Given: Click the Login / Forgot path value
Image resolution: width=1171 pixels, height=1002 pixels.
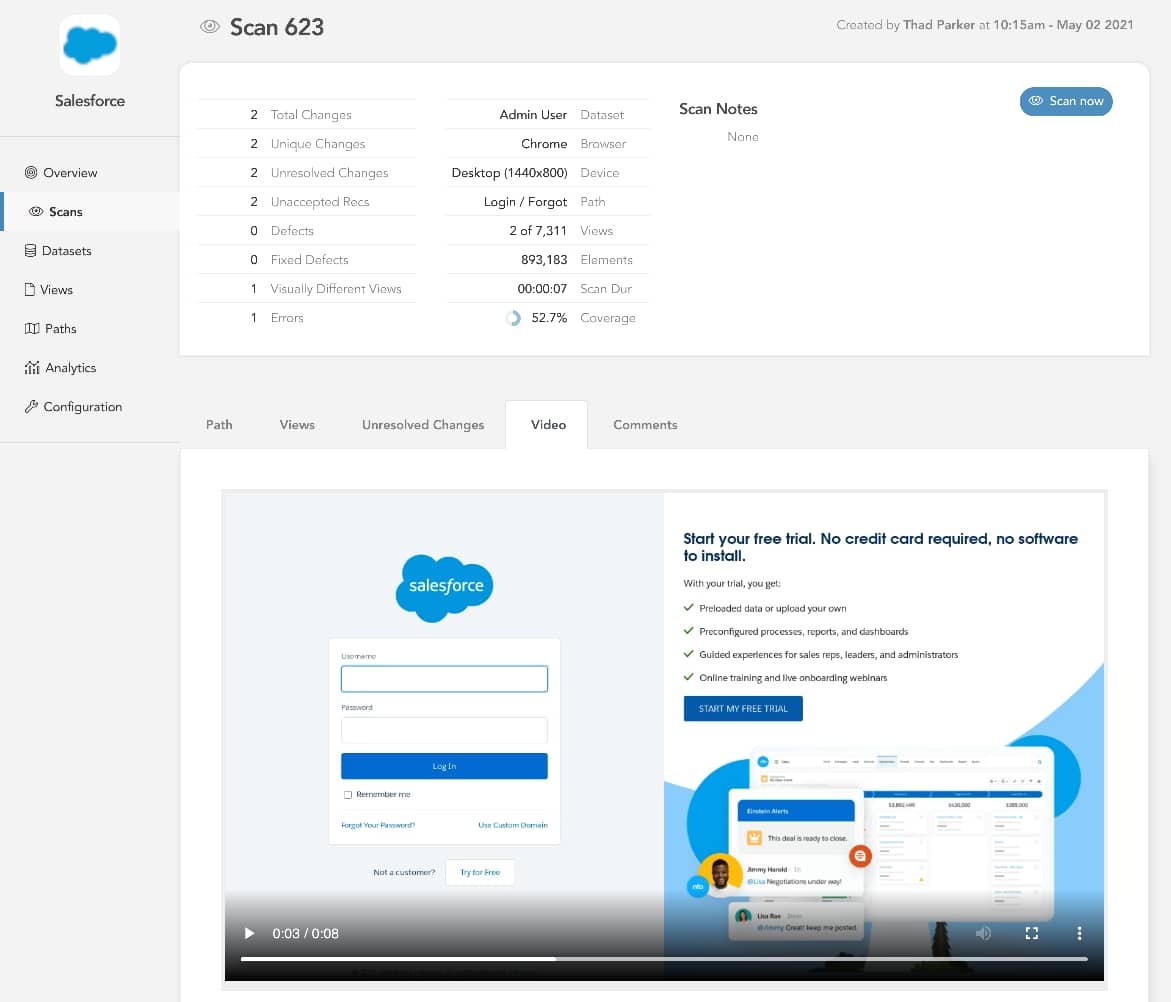Looking at the screenshot, I should (526, 202).
